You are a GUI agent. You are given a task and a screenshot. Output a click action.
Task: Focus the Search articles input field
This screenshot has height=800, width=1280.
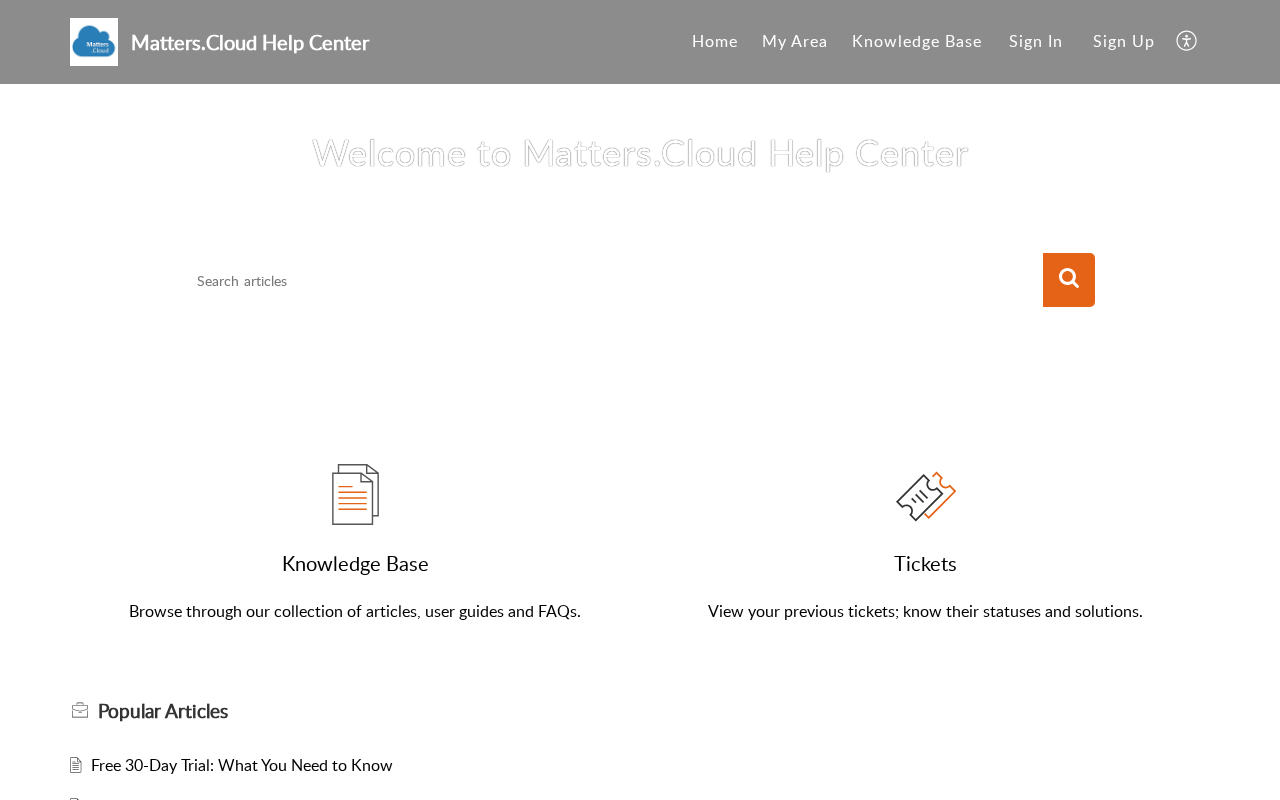[x=614, y=281]
